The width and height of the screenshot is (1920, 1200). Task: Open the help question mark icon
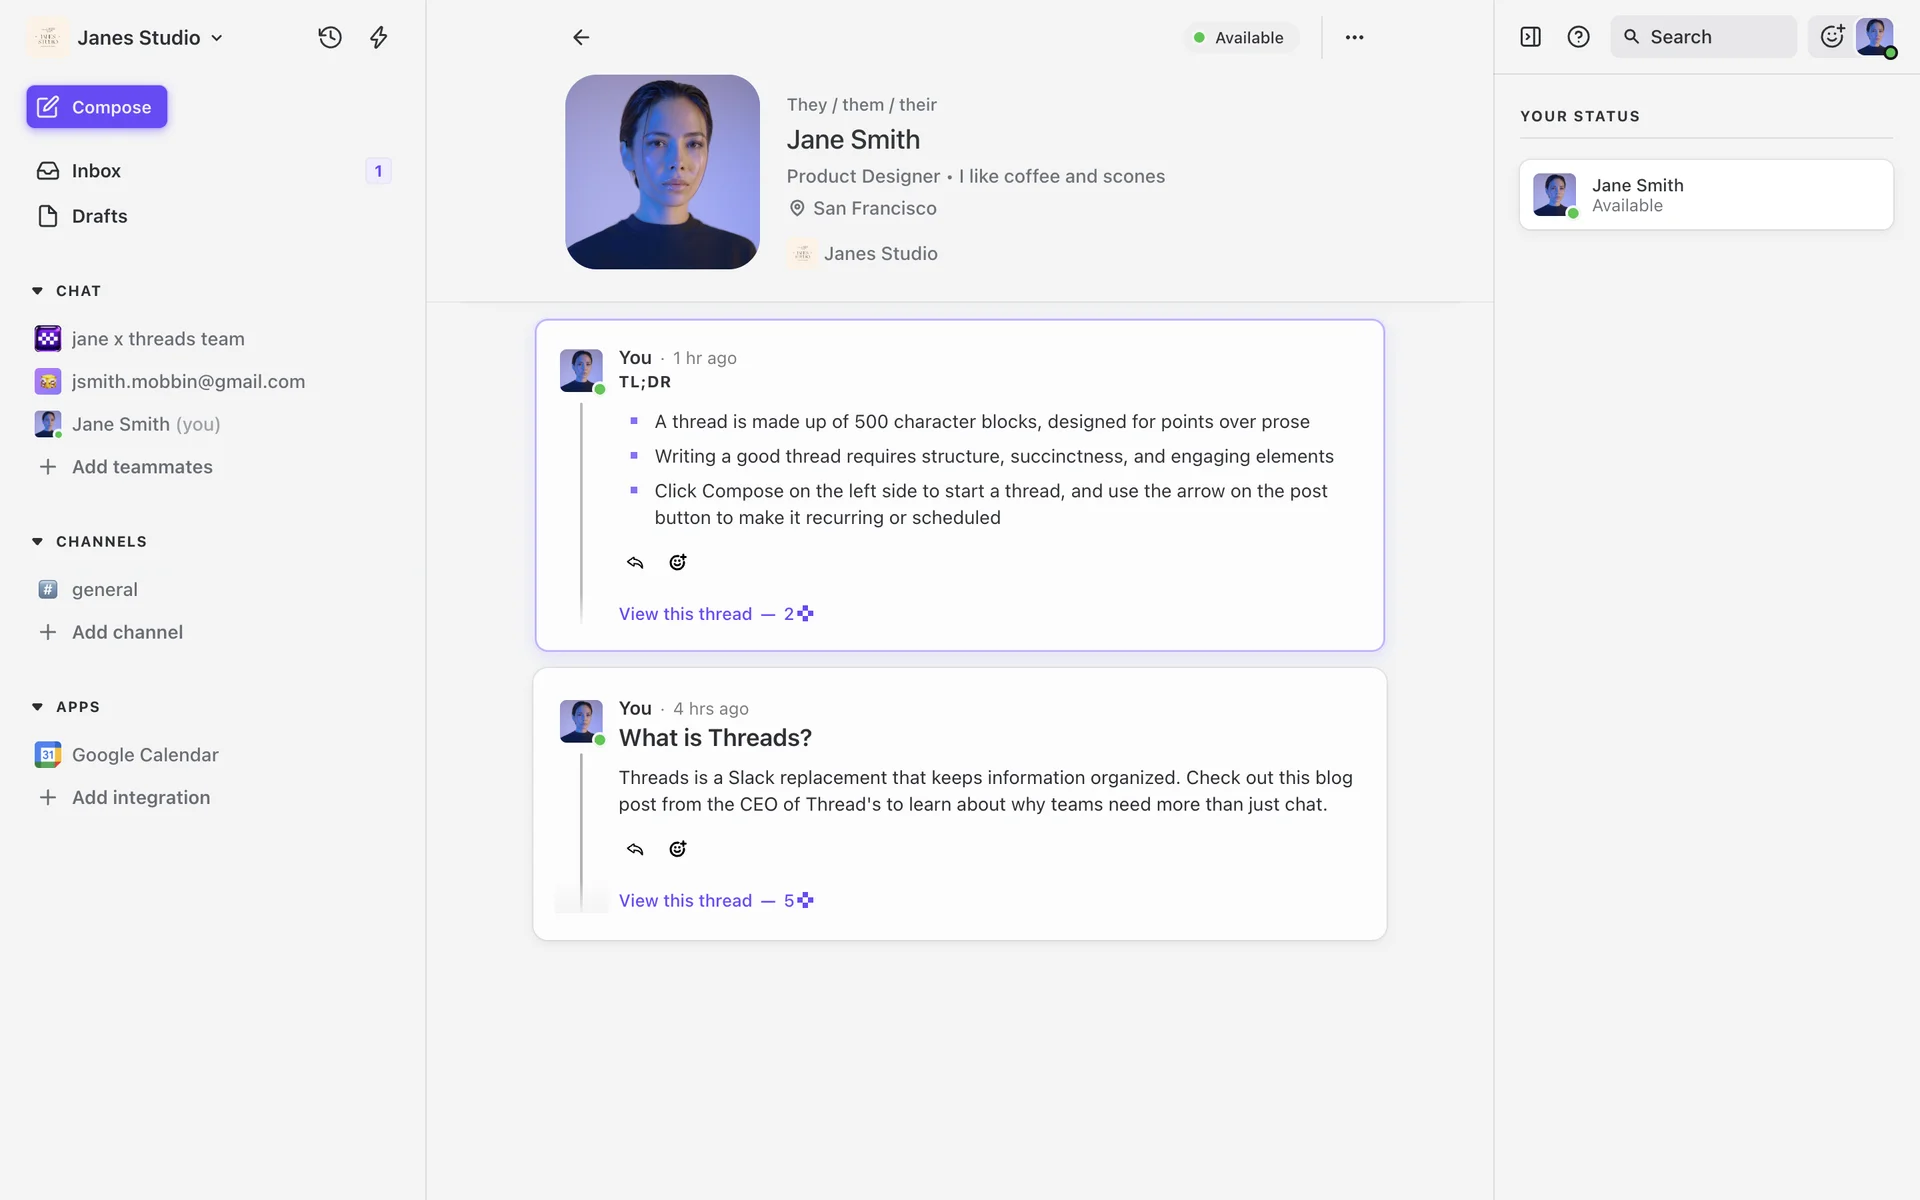pos(1578,37)
